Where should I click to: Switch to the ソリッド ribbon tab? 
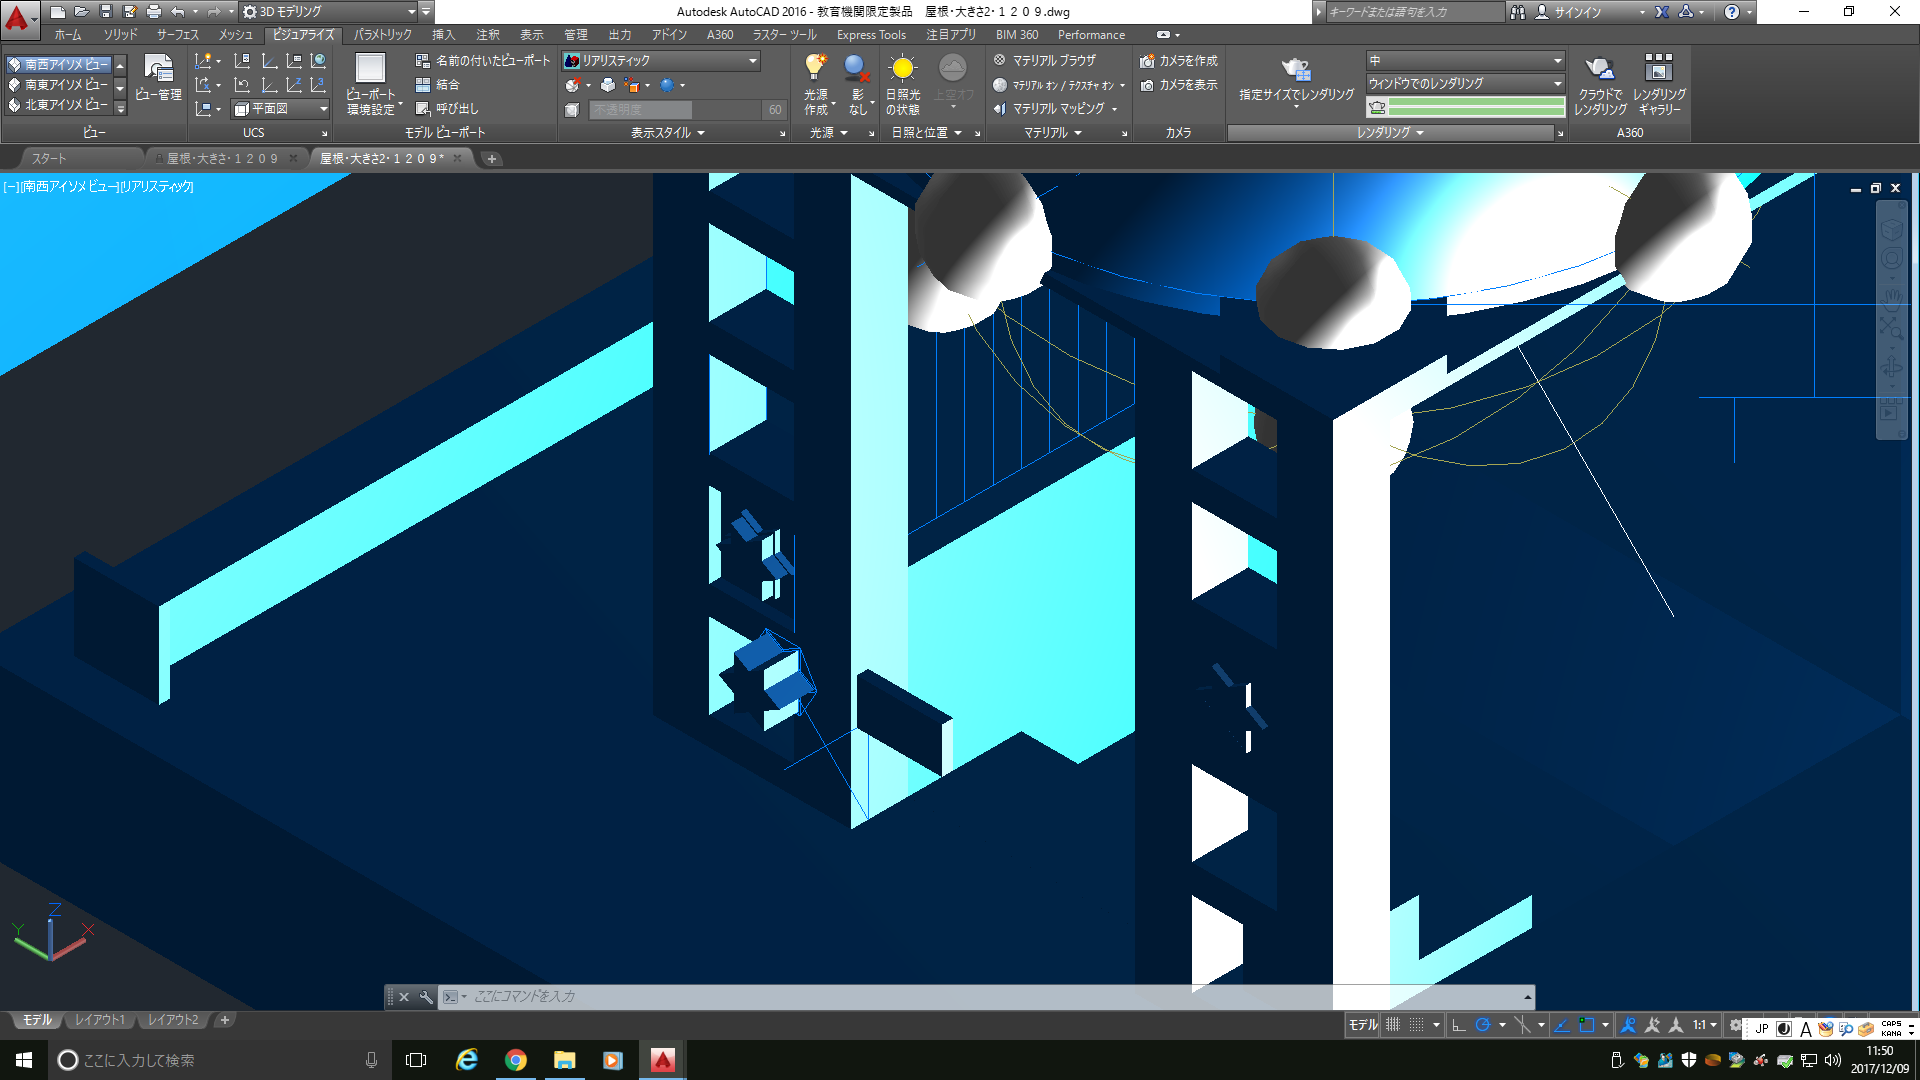pyautogui.click(x=121, y=35)
